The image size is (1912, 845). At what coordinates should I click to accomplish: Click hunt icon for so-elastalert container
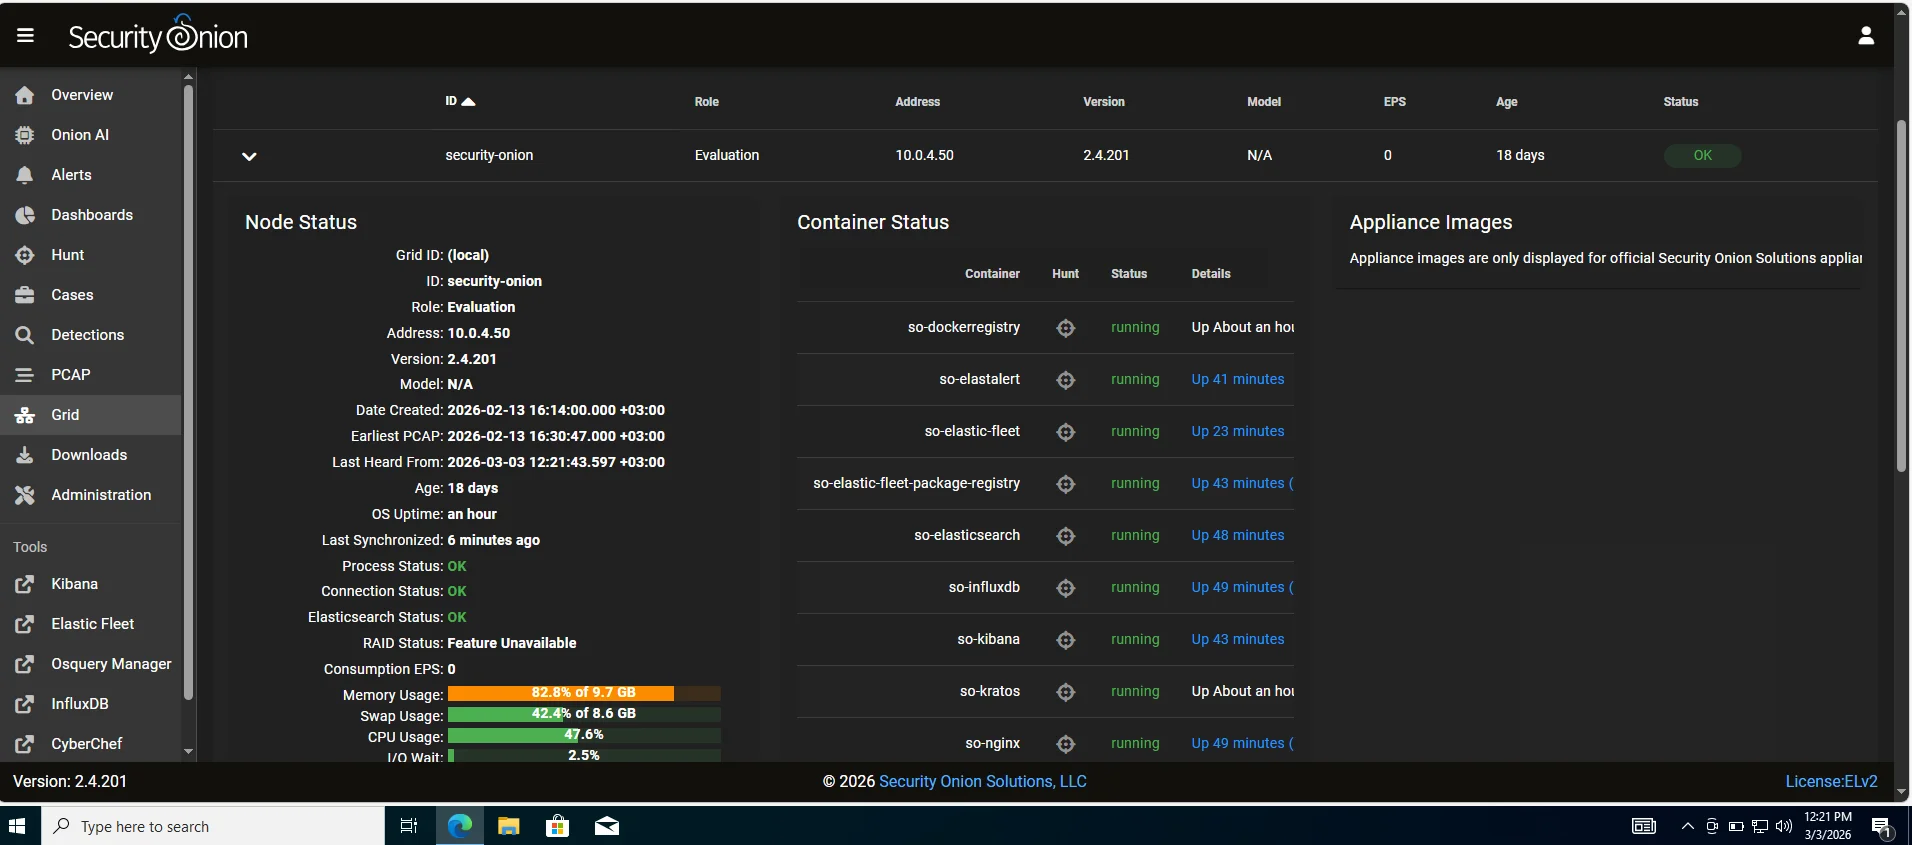tap(1065, 380)
